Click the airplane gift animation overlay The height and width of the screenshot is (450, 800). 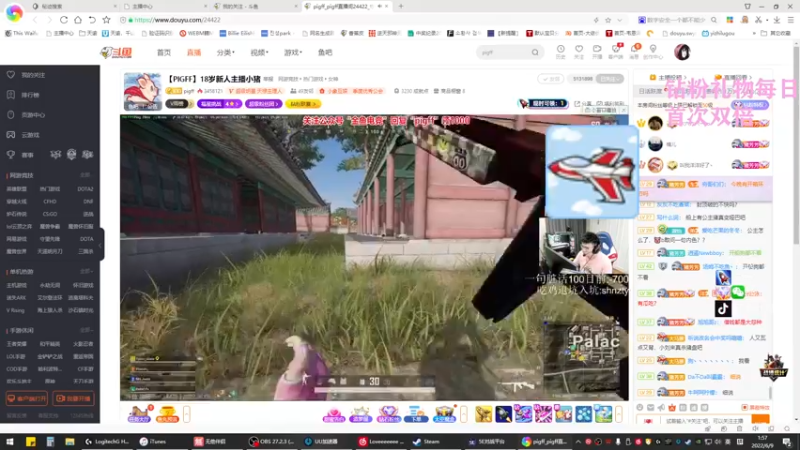[592, 172]
